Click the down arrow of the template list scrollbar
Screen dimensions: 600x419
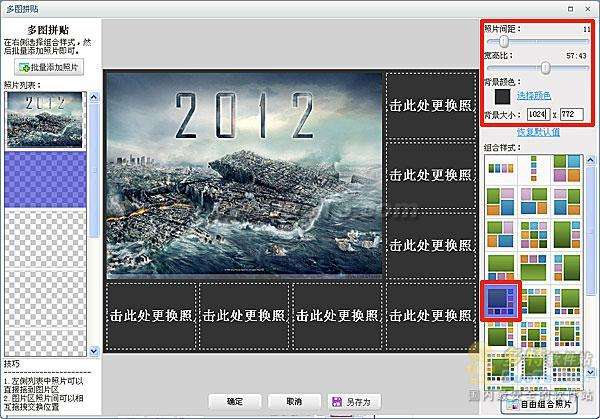coord(590,372)
